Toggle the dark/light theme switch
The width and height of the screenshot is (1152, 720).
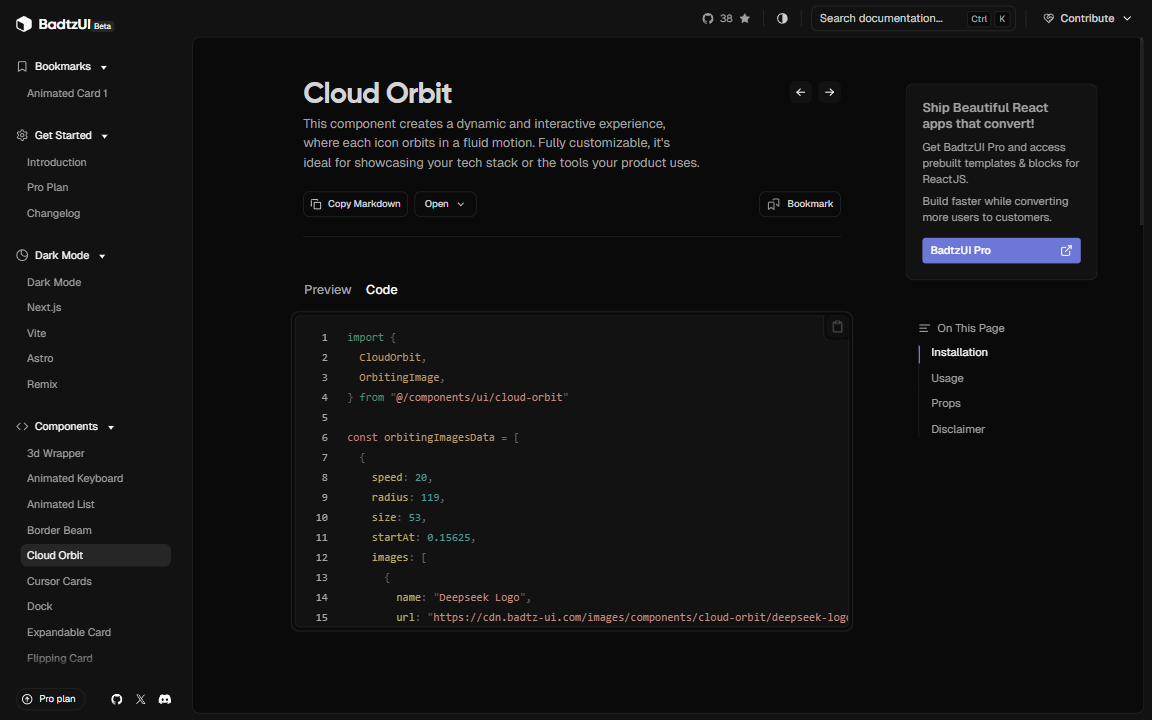(782, 18)
